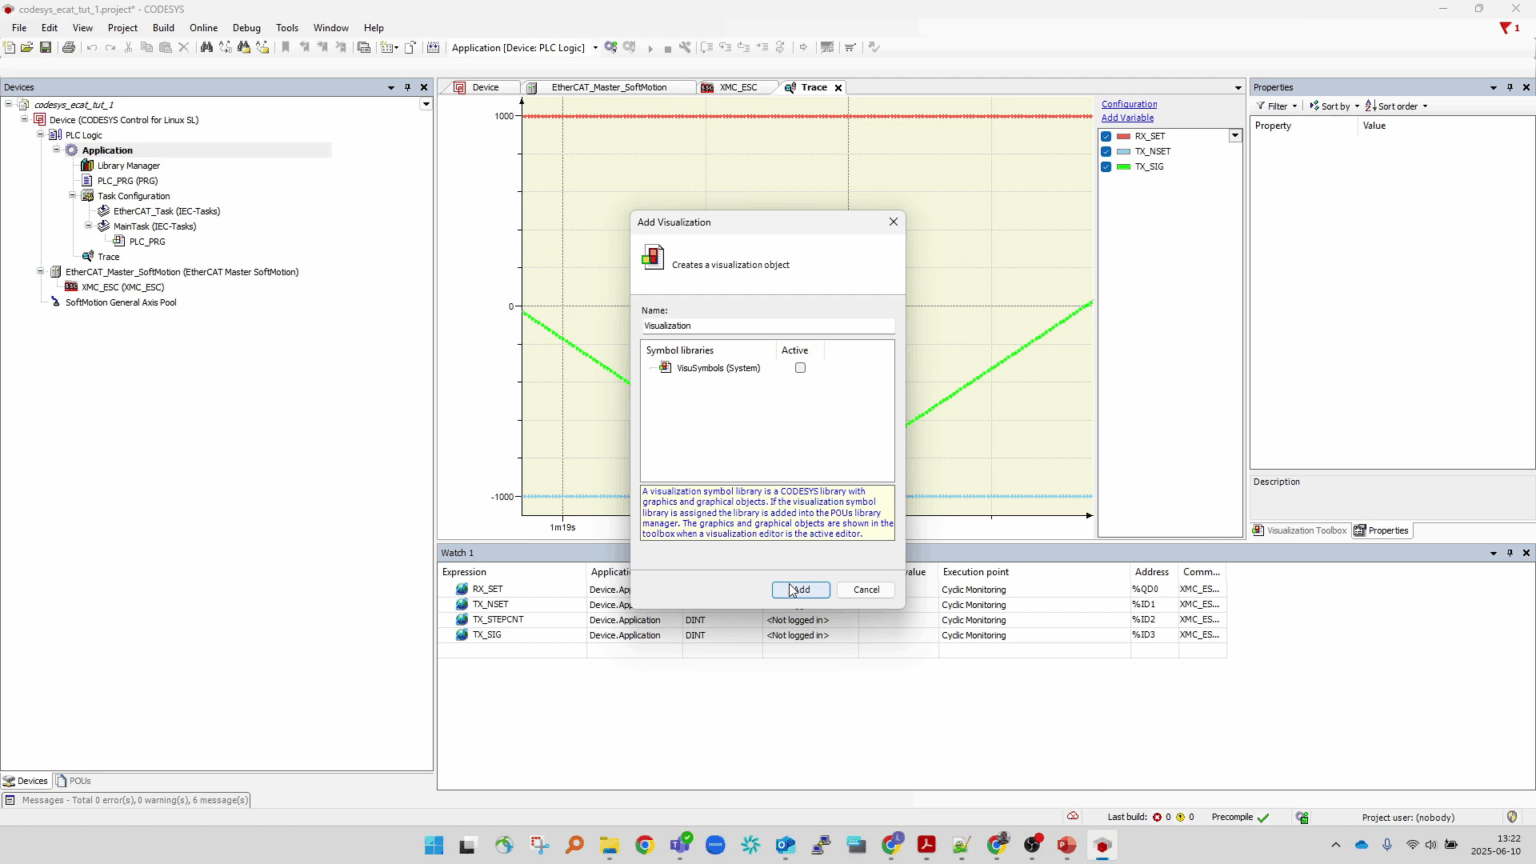Start the application with green arrow icon
Viewport: 1536px width, 864px height.
pos(650,47)
